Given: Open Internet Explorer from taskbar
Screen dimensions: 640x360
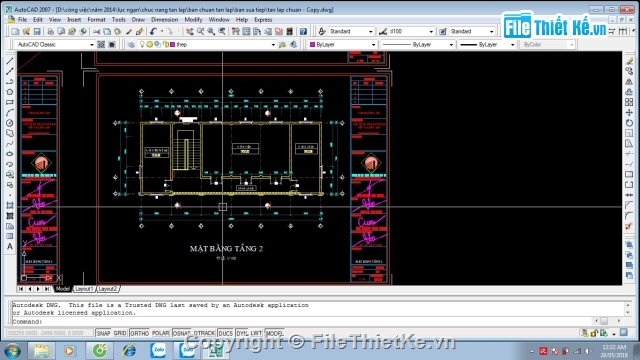Looking at the screenshot, I should point(129,351).
